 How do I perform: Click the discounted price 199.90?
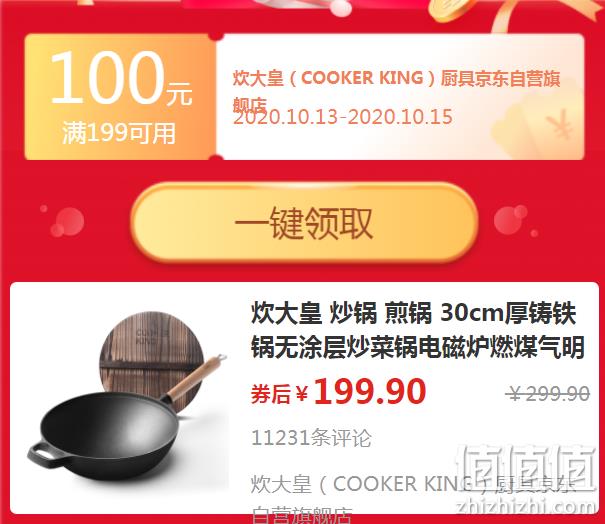[x=370, y=392]
